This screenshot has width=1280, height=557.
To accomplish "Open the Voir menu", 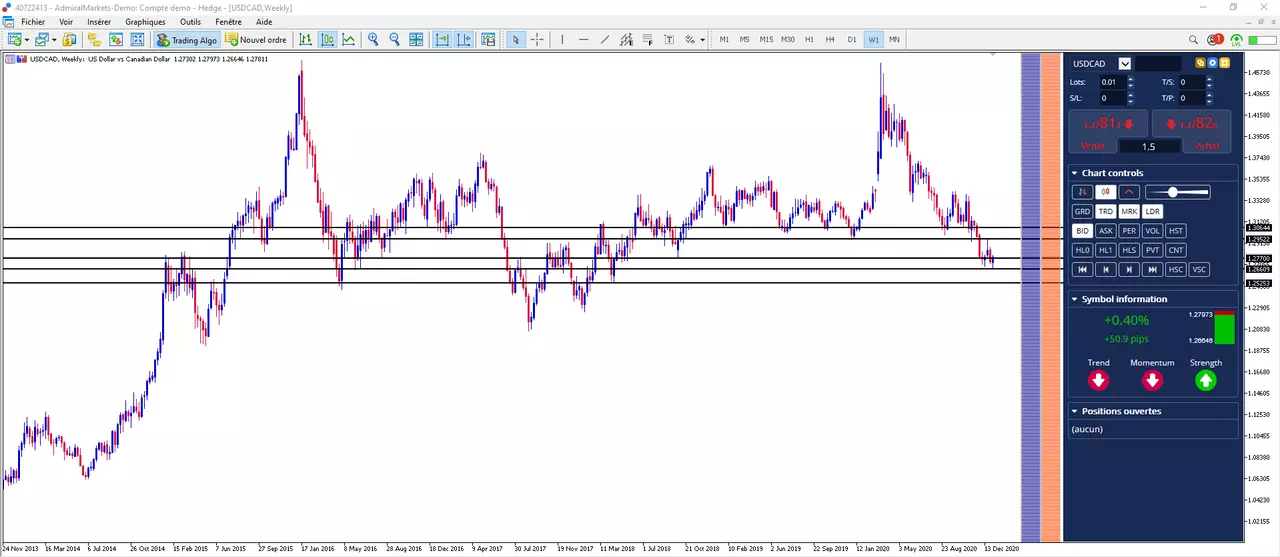I will [x=66, y=21].
